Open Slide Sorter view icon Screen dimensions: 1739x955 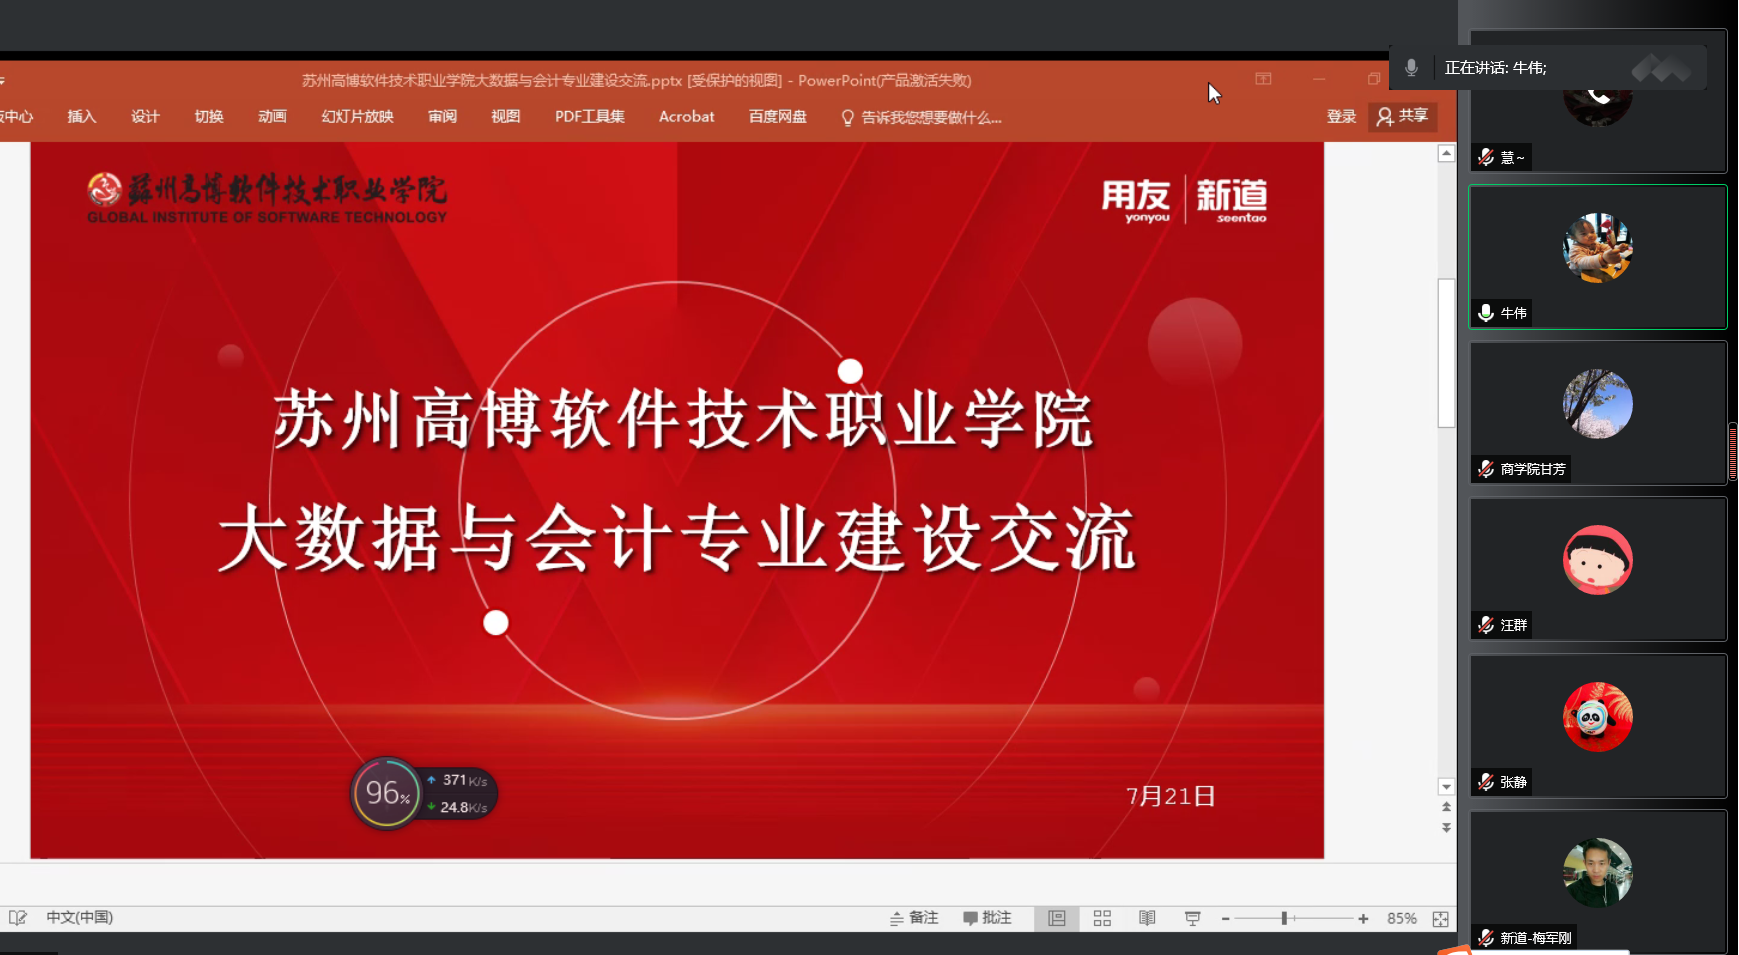click(1102, 918)
